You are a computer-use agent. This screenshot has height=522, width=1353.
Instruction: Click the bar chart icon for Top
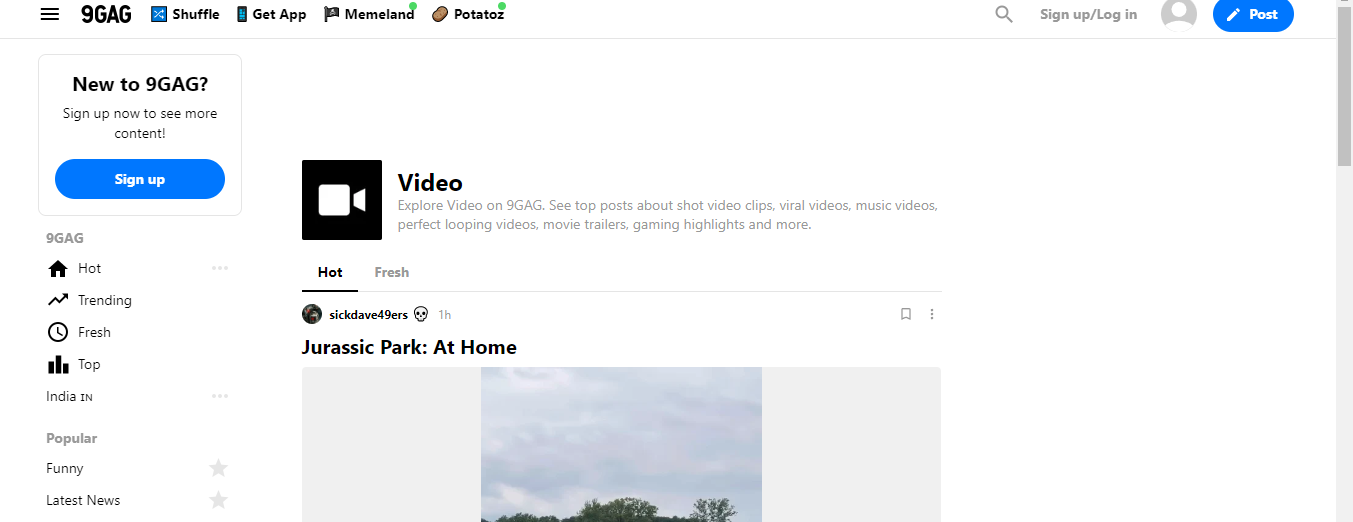point(58,364)
